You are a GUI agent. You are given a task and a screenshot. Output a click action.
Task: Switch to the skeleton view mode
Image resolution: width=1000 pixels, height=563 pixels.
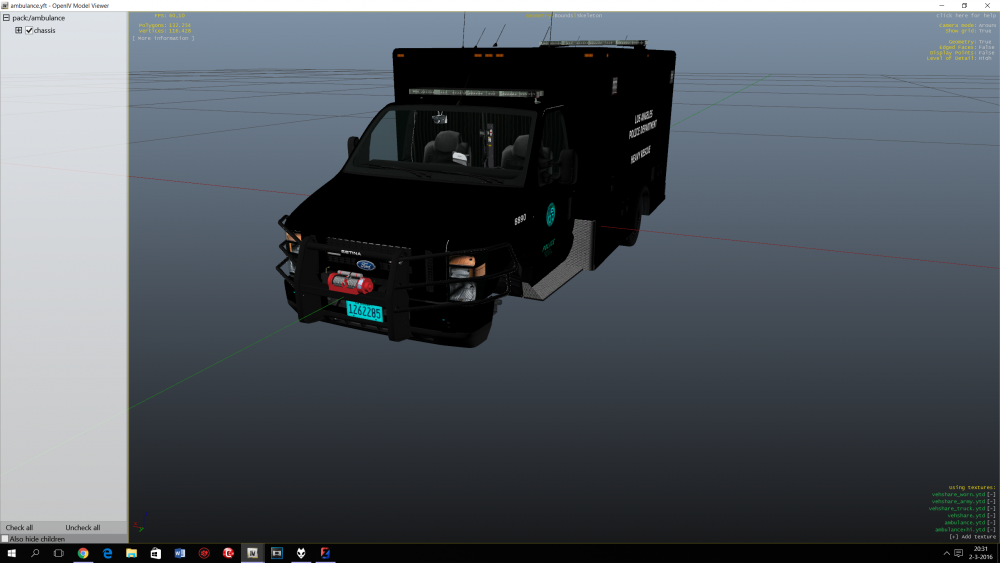[x=589, y=15]
